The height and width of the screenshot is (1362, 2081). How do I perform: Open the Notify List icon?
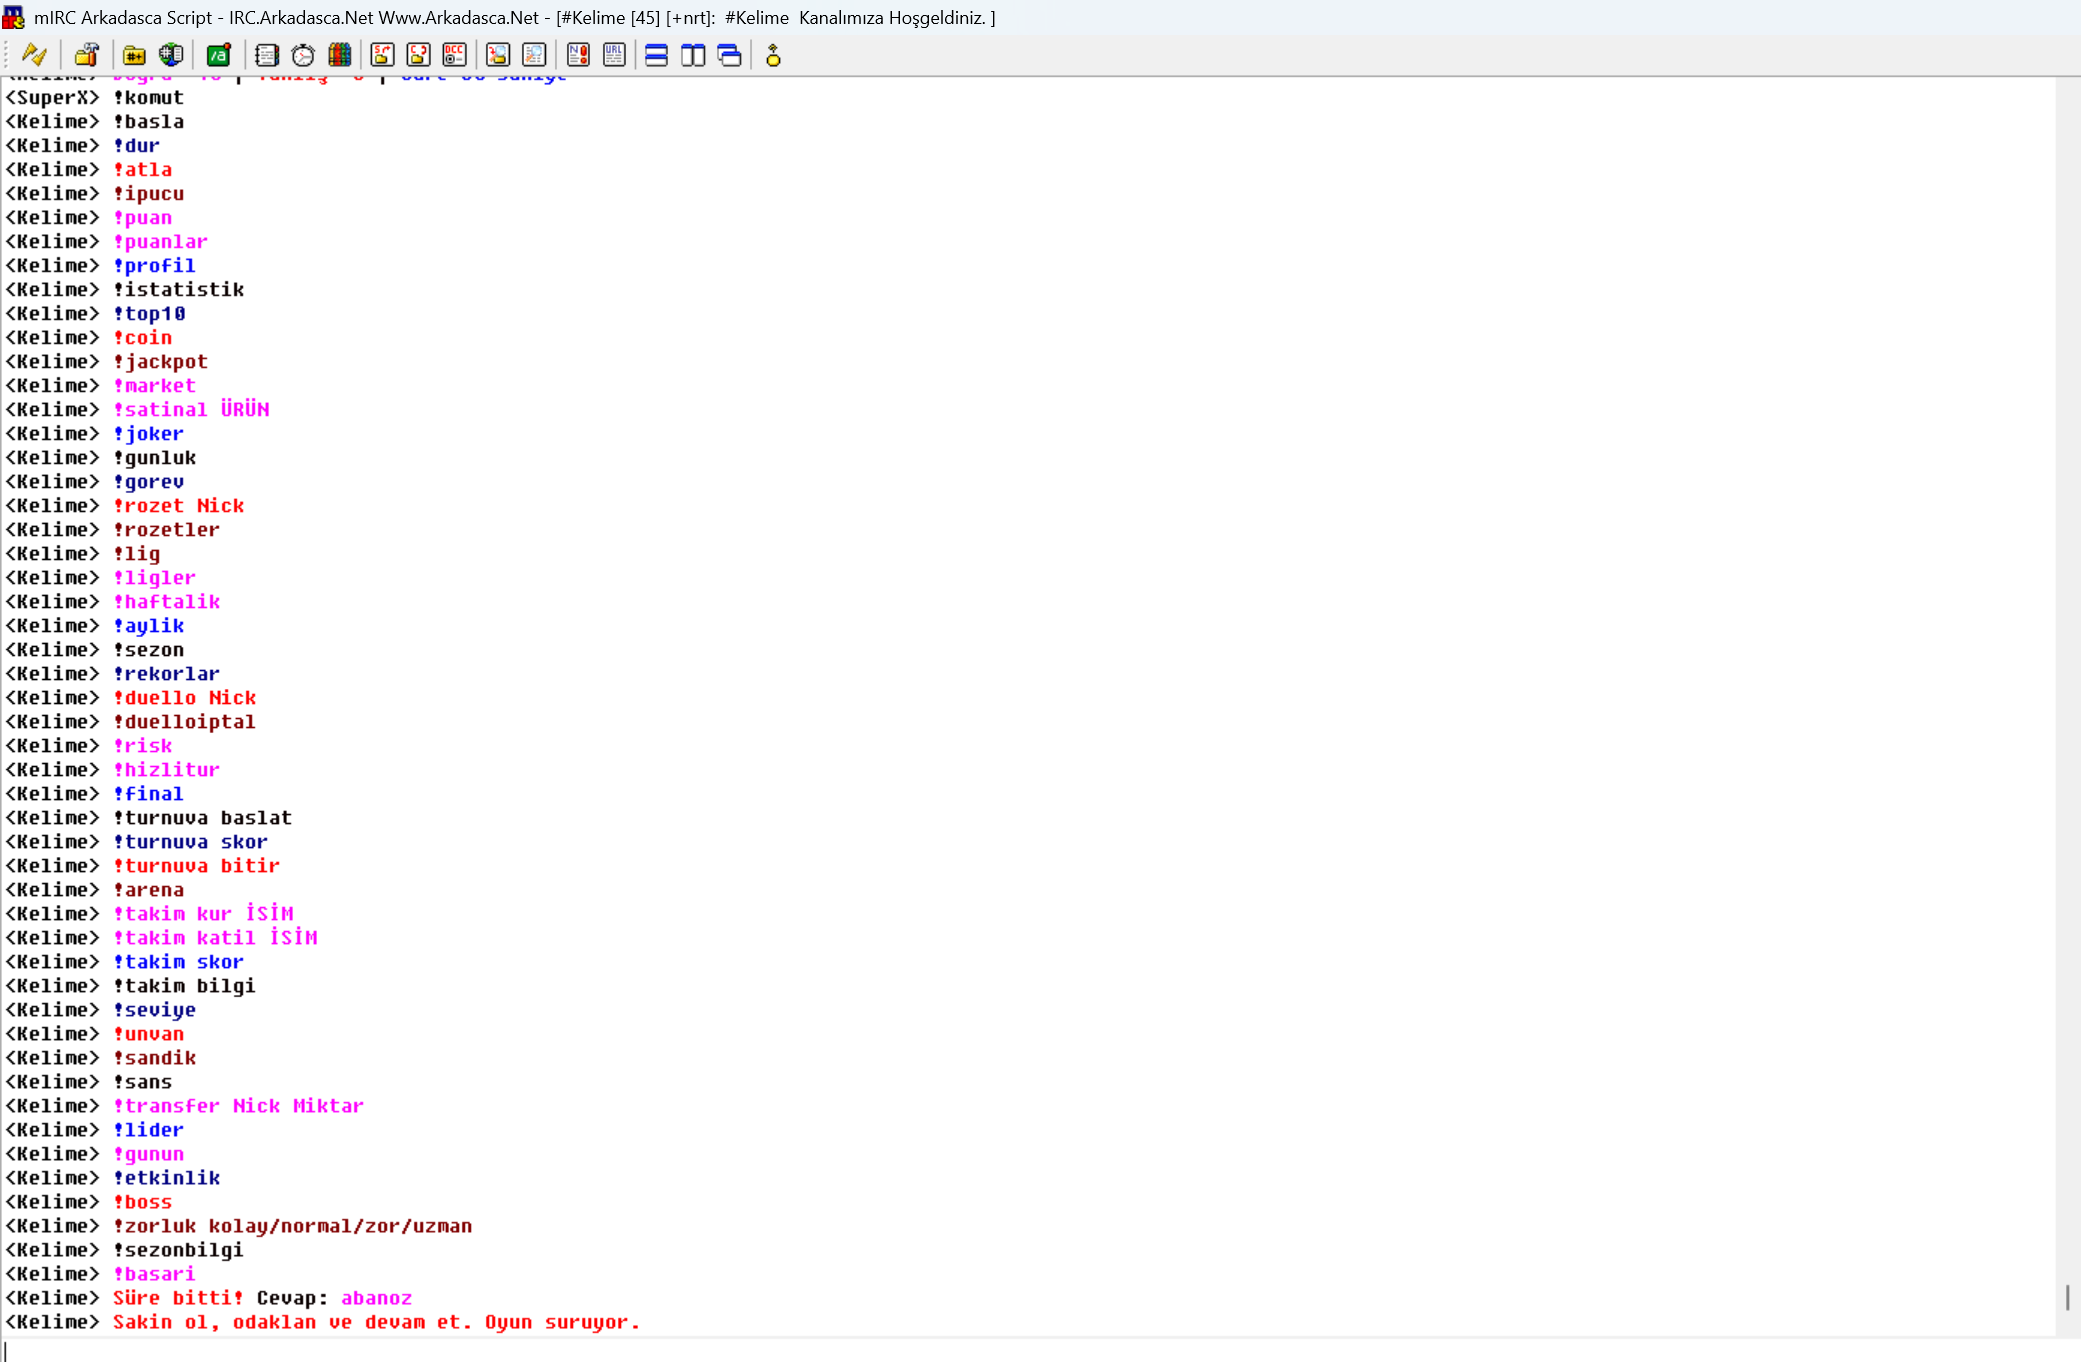point(578,55)
